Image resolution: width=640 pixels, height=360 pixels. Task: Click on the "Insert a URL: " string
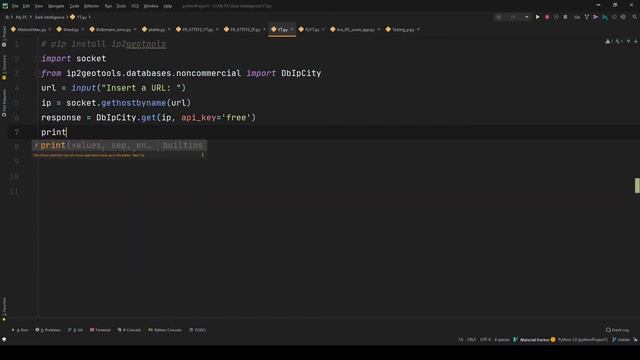pyautogui.click(x=141, y=88)
